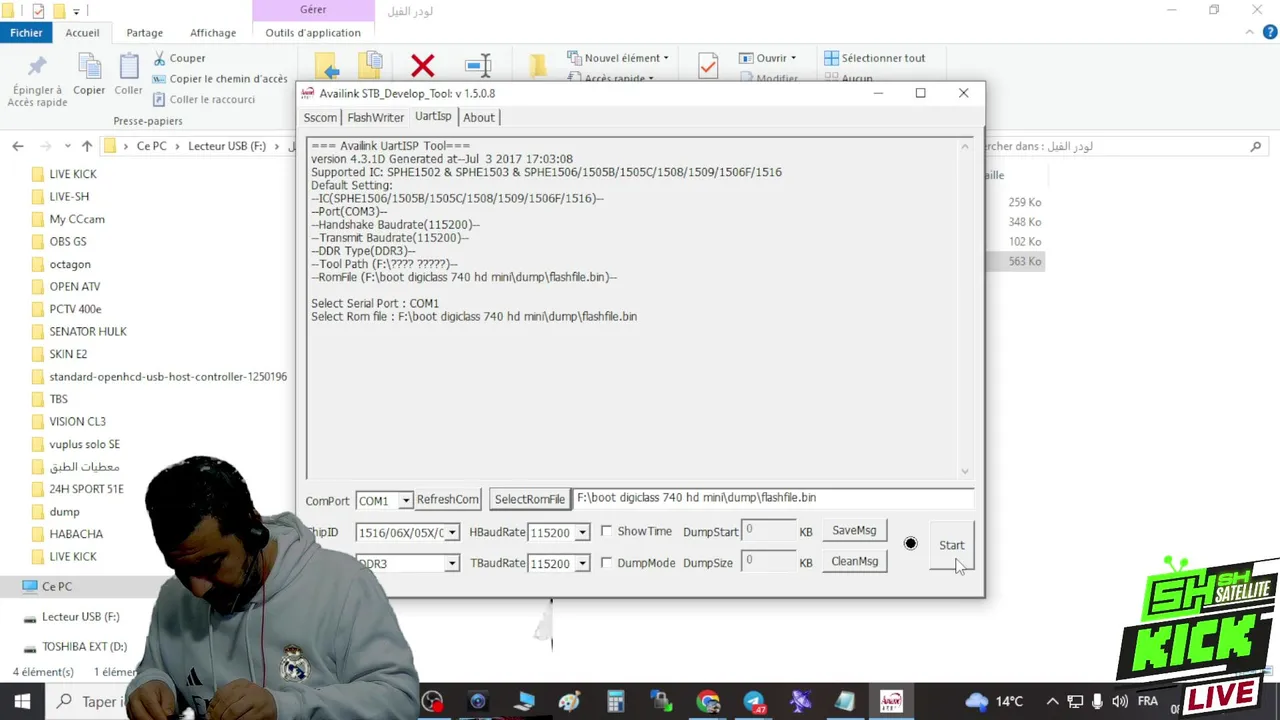This screenshot has height=720, width=1280.
Task: Click the CleanMsg button
Action: pos(854,561)
